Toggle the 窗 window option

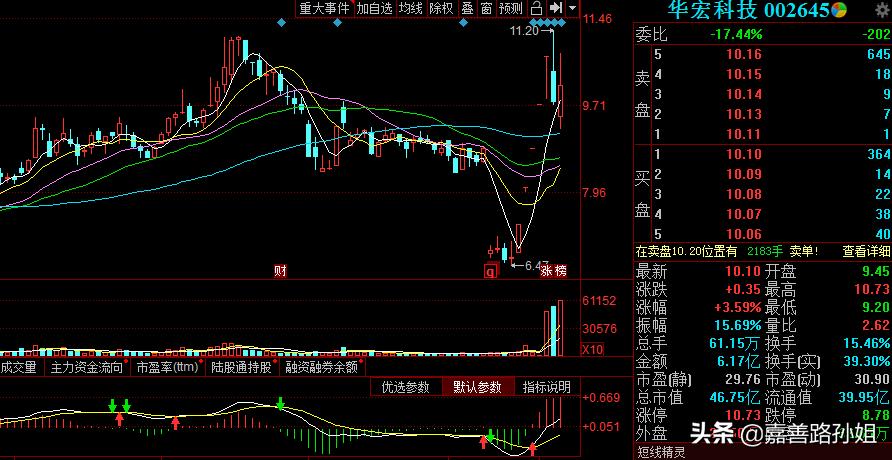(x=486, y=8)
